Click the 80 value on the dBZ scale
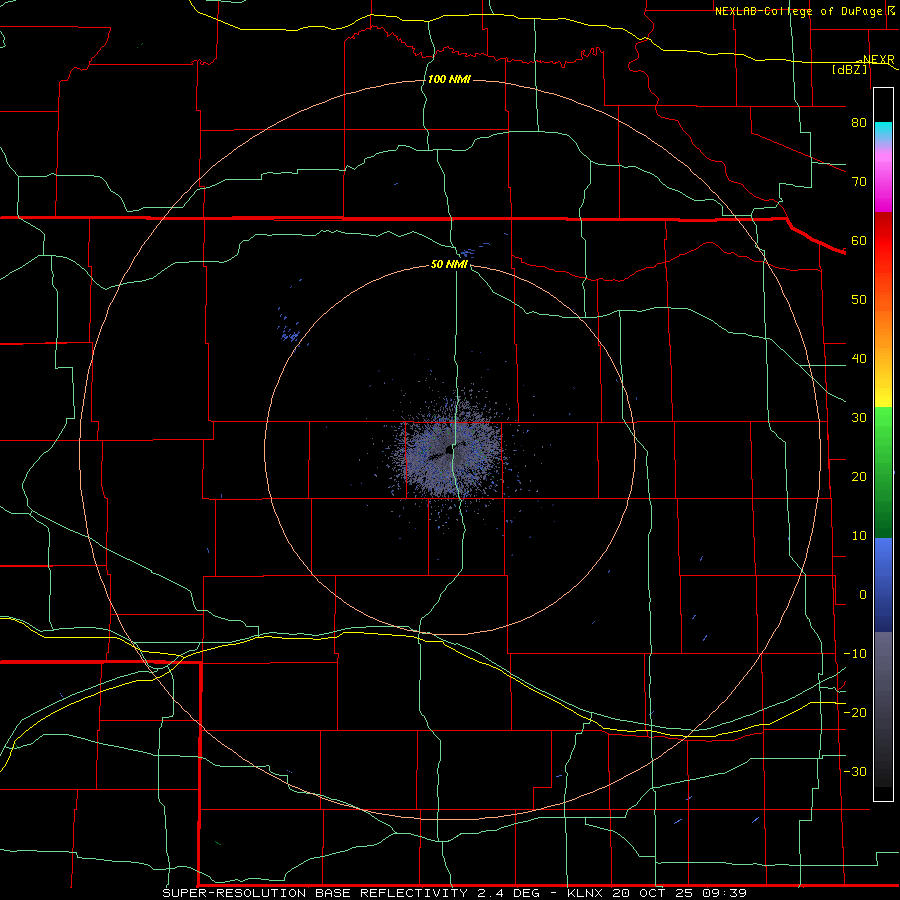The width and height of the screenshot is (900, 900). click(859, 123)
